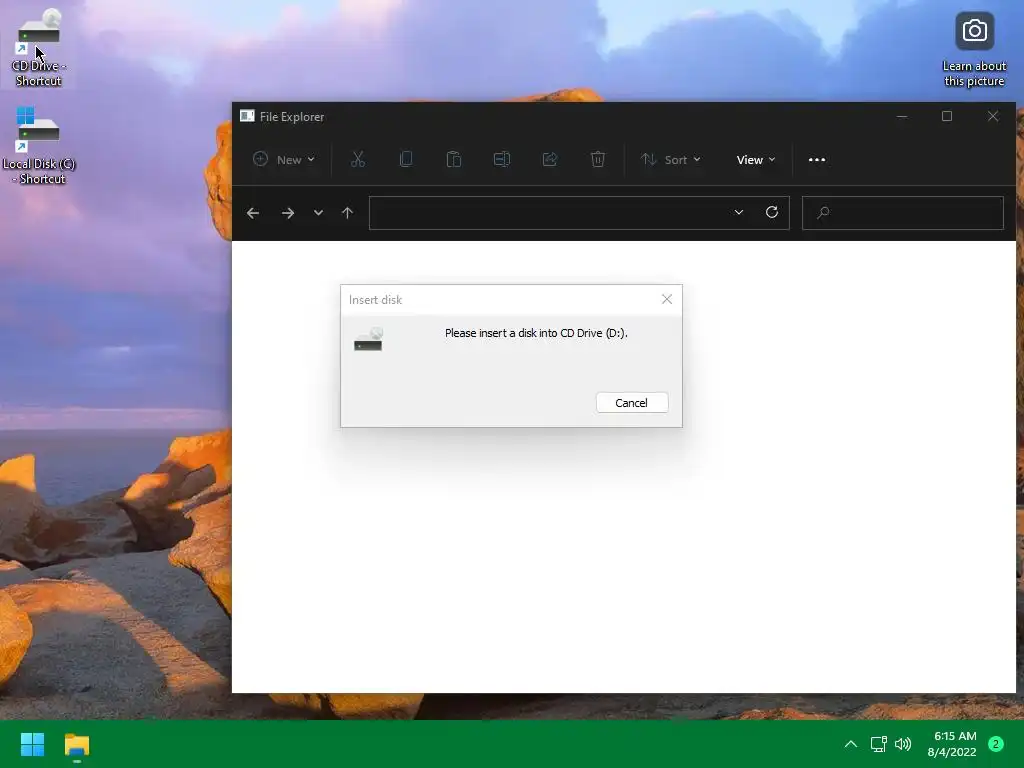1024x768 pixels.
Task: Click the Share icon in toolbar
Action: point(550,159)
